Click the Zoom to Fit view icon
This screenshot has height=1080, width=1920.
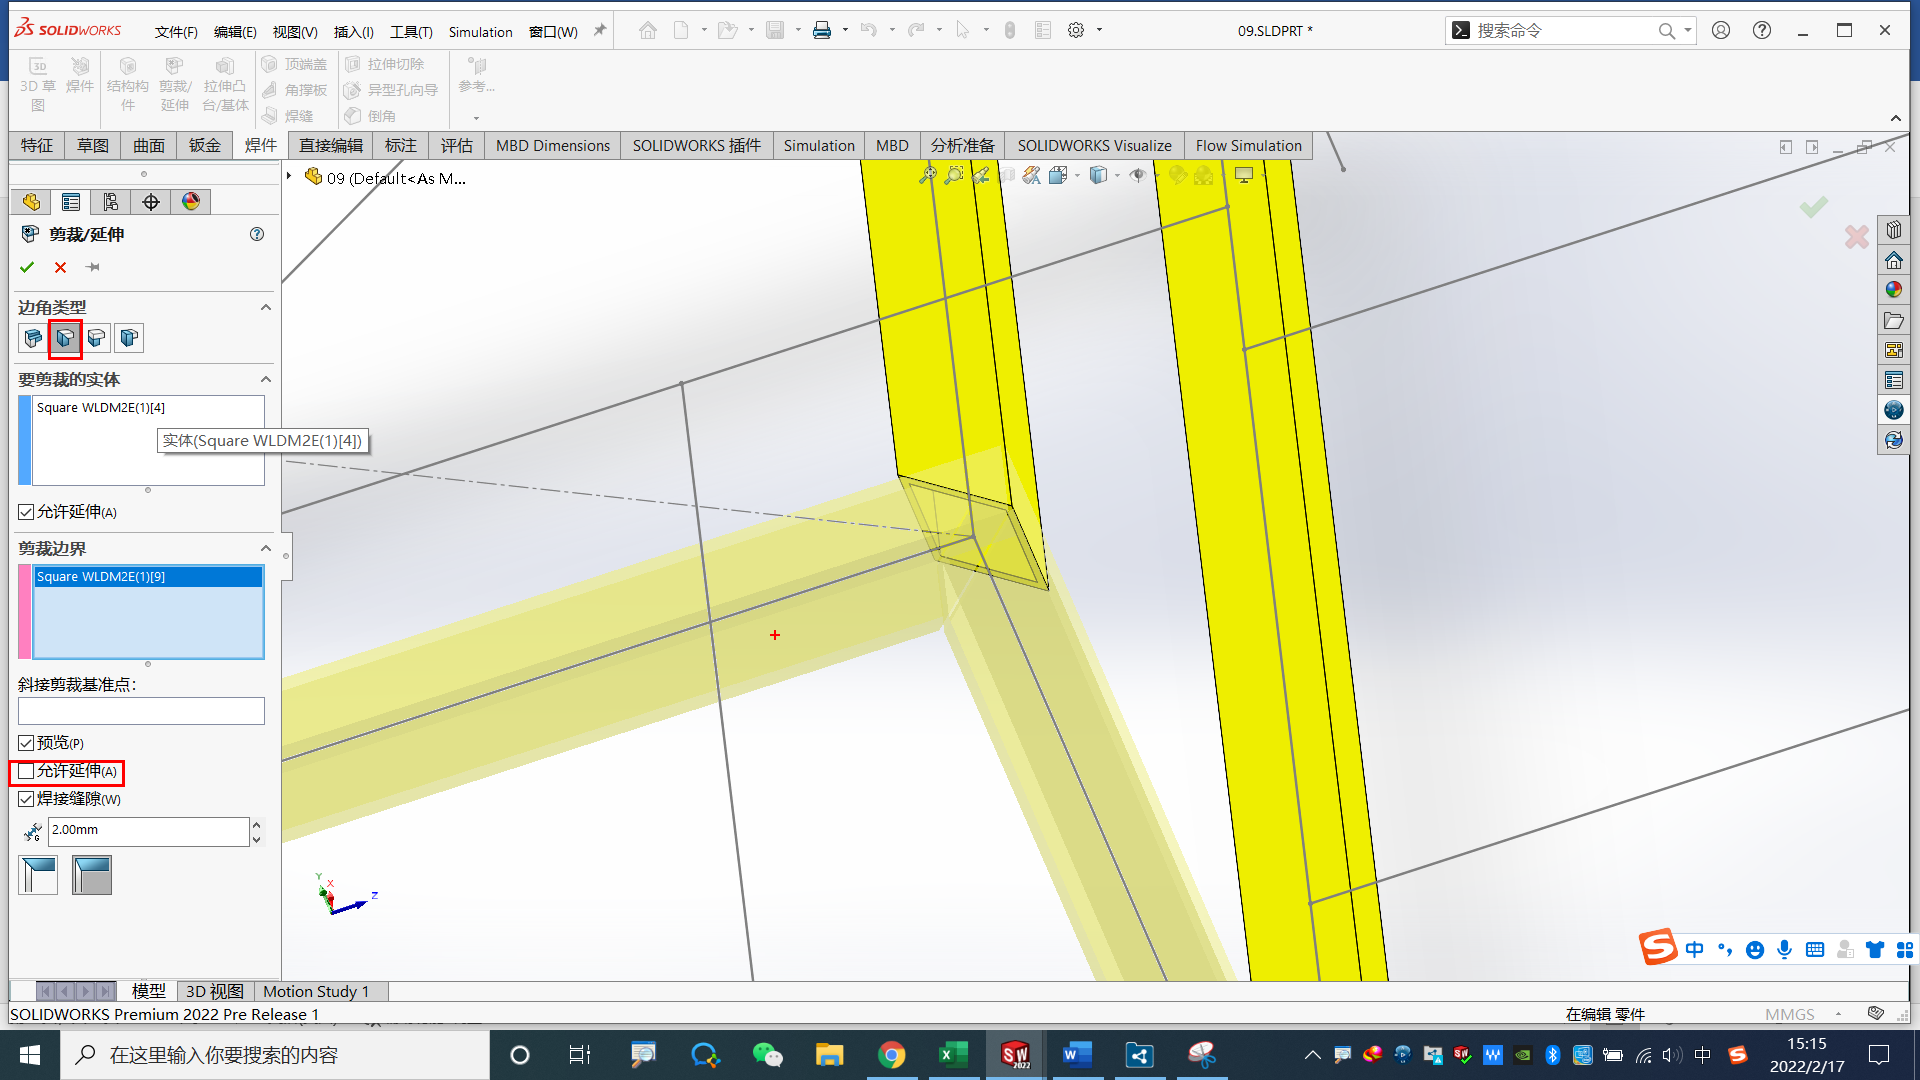click(x=929, y=175)
